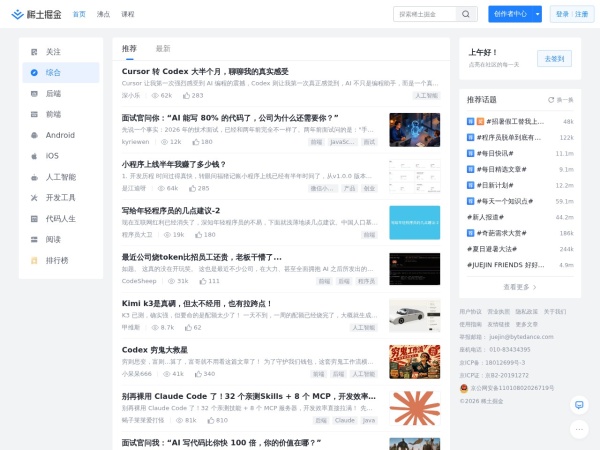Open the 关注 sidebar category icon

[34, 52]
